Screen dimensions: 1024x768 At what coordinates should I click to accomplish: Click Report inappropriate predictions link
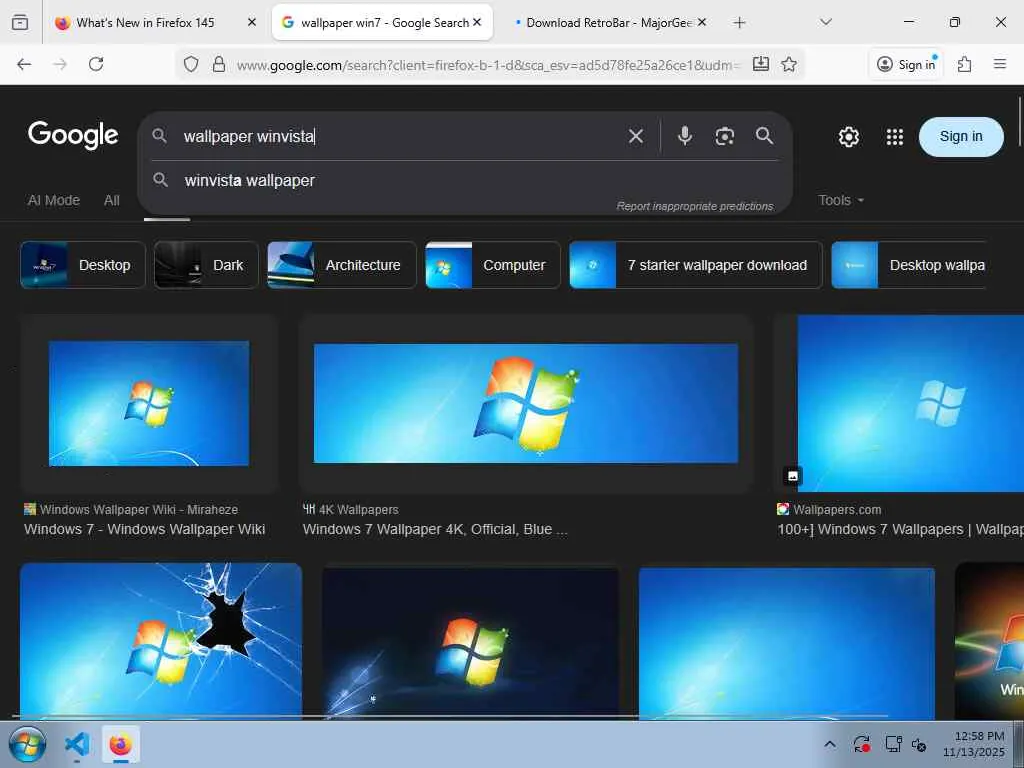click(x=695, y=206)
